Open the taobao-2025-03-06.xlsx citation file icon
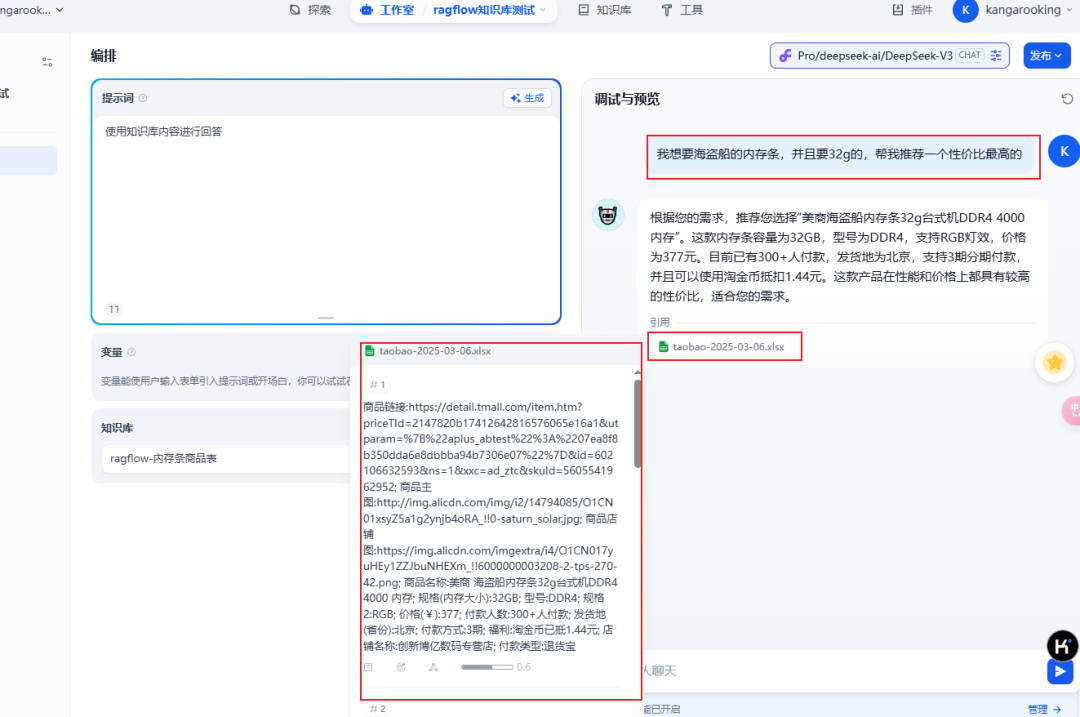Screen dimensions: 1080x717 (665, 346)
